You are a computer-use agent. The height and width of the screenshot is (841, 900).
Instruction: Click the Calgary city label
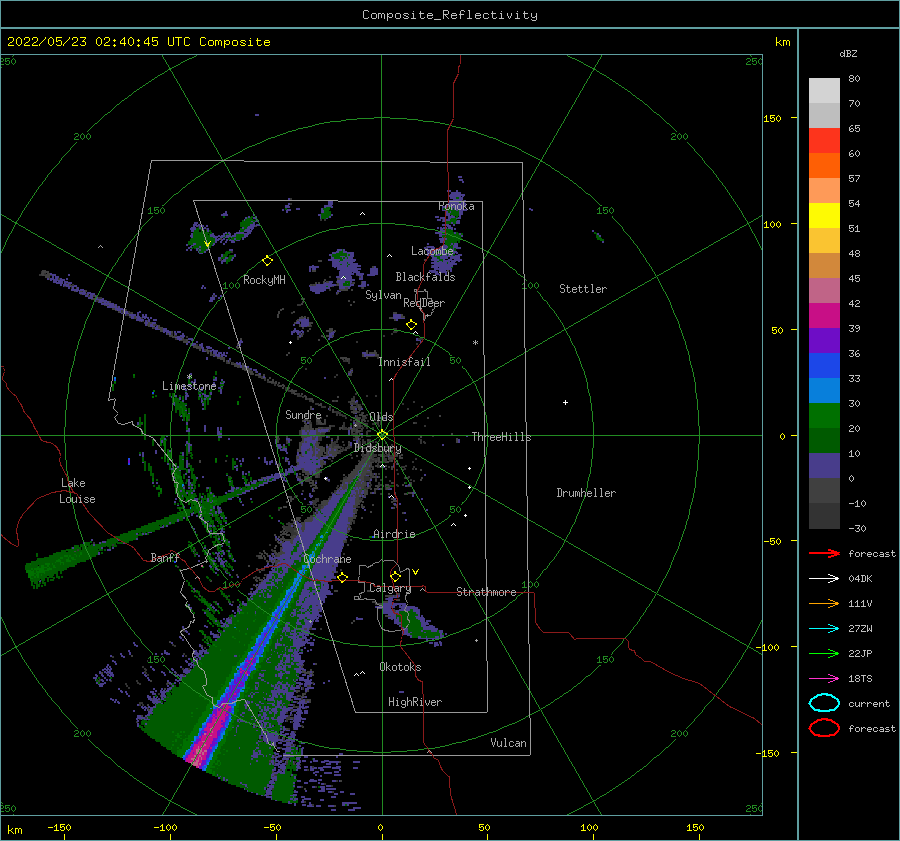(x=390, y=588)
